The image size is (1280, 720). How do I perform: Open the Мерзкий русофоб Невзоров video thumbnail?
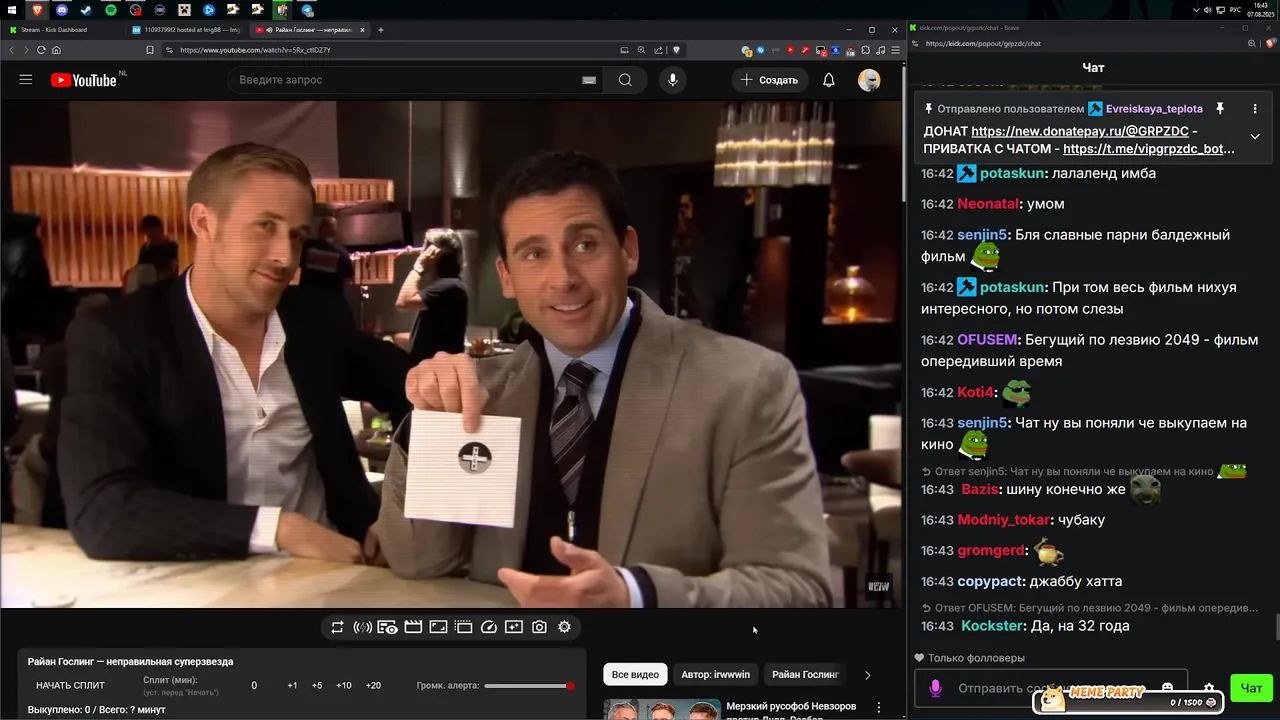[x=661, y=709]
